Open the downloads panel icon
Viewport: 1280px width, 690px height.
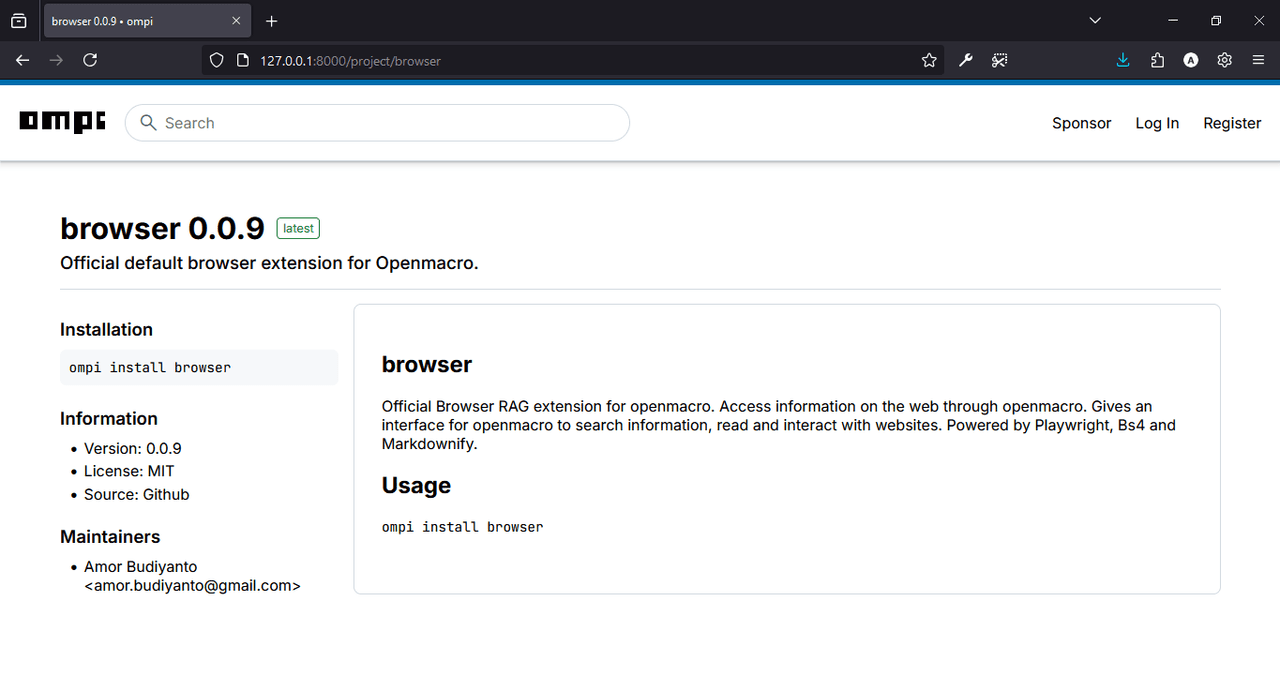[1123, 60]
